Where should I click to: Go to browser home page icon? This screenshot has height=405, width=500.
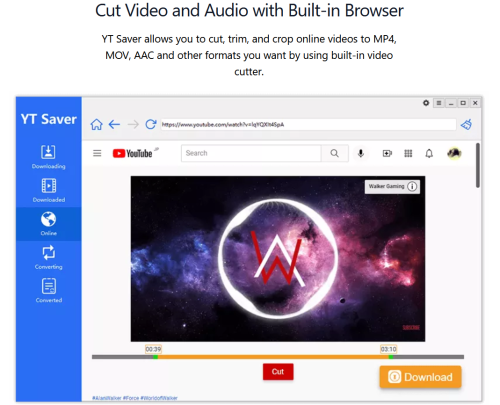(96, 125)
